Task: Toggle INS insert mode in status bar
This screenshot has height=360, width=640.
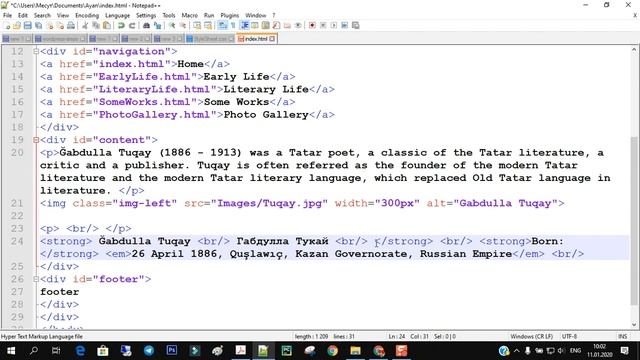Action: click(x=622, y=337)
